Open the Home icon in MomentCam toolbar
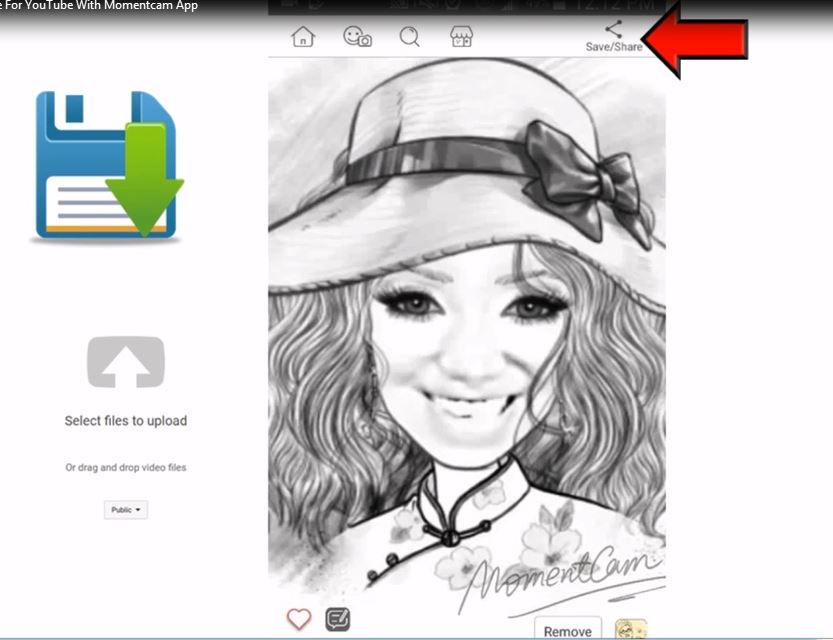The image size is (833, 640). coord(303,37)
